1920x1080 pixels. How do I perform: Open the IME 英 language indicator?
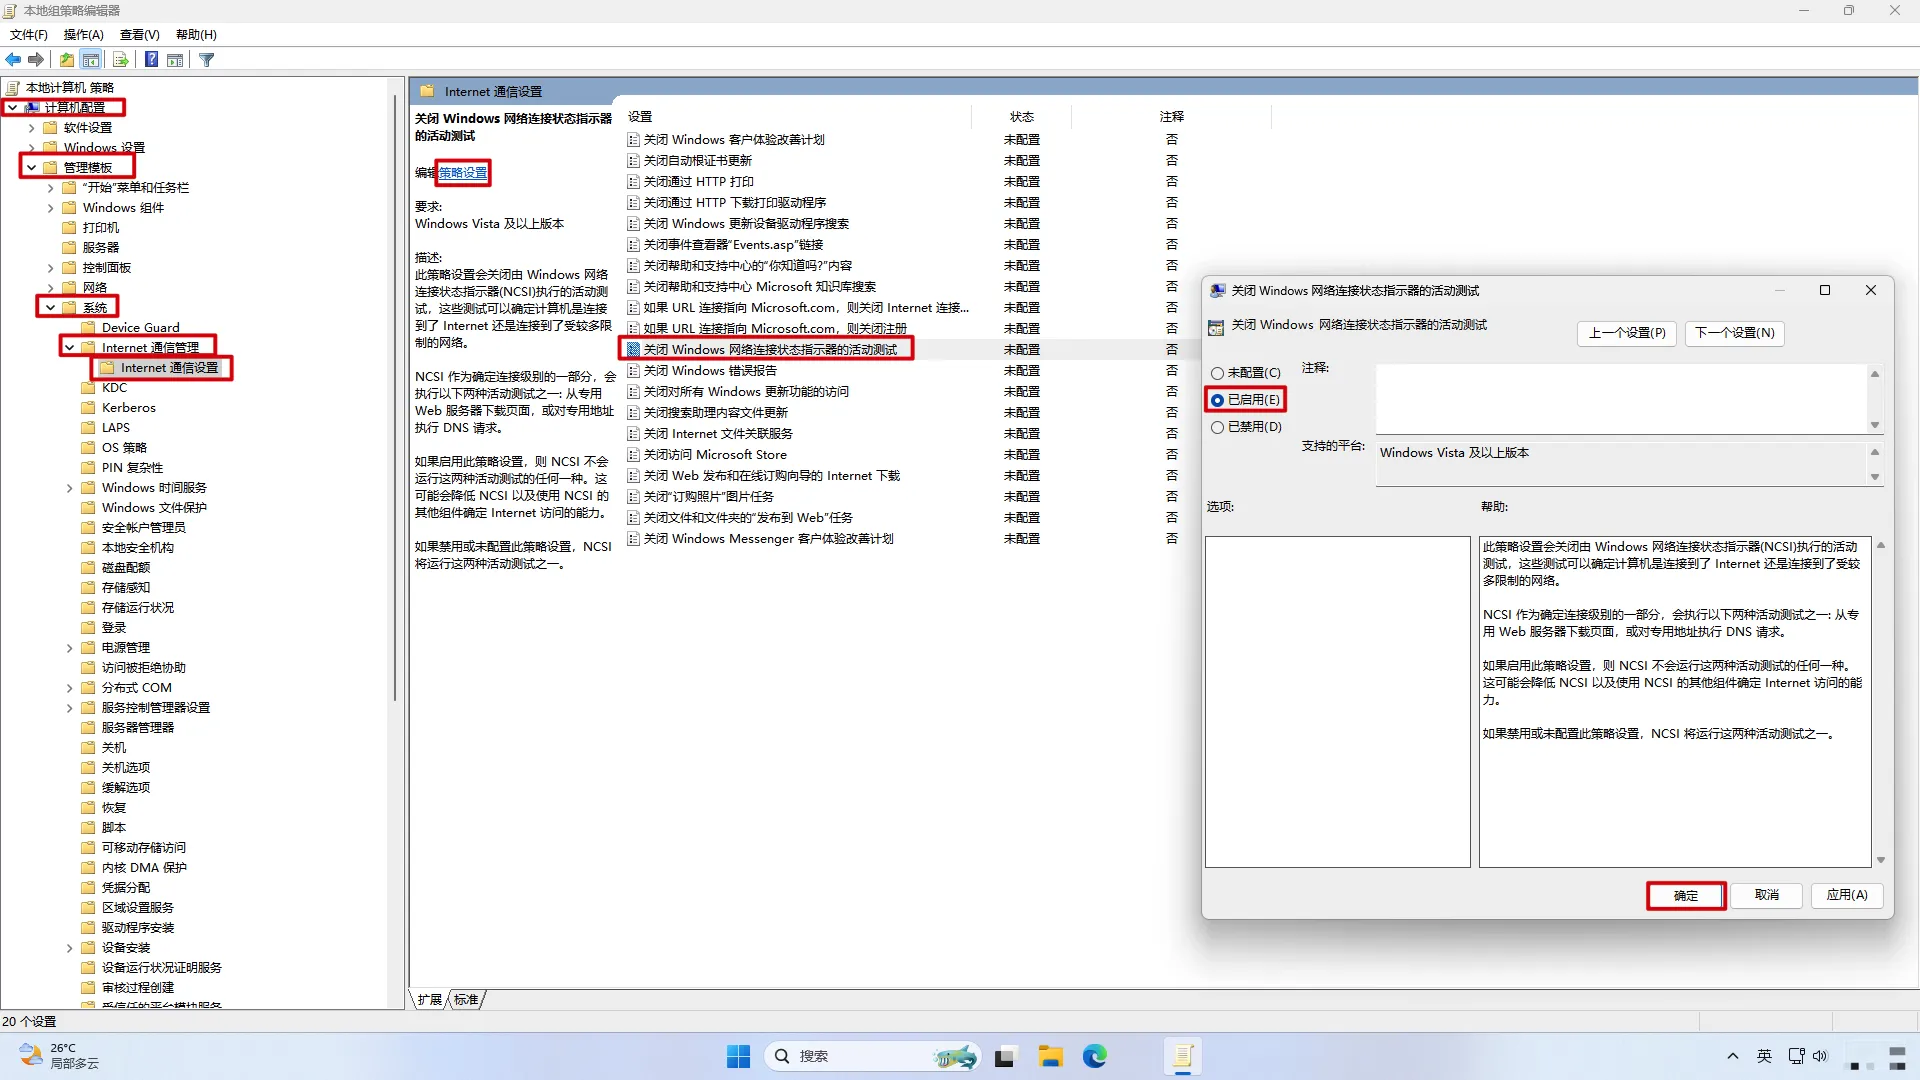tap(1764, 1056)
